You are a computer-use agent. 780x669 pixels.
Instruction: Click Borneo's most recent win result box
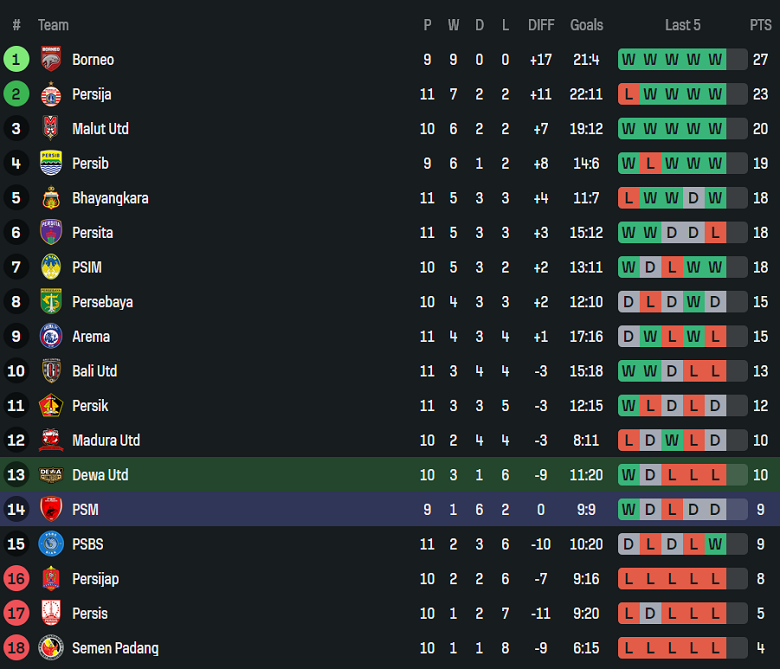click(715, 60)
